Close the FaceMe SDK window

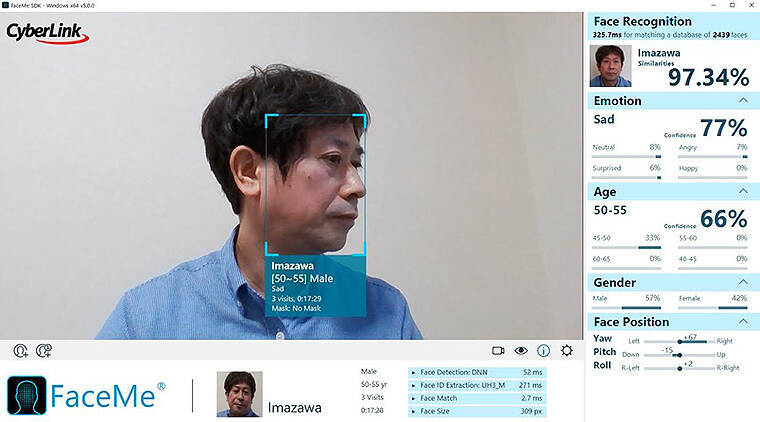click(751, 5)
